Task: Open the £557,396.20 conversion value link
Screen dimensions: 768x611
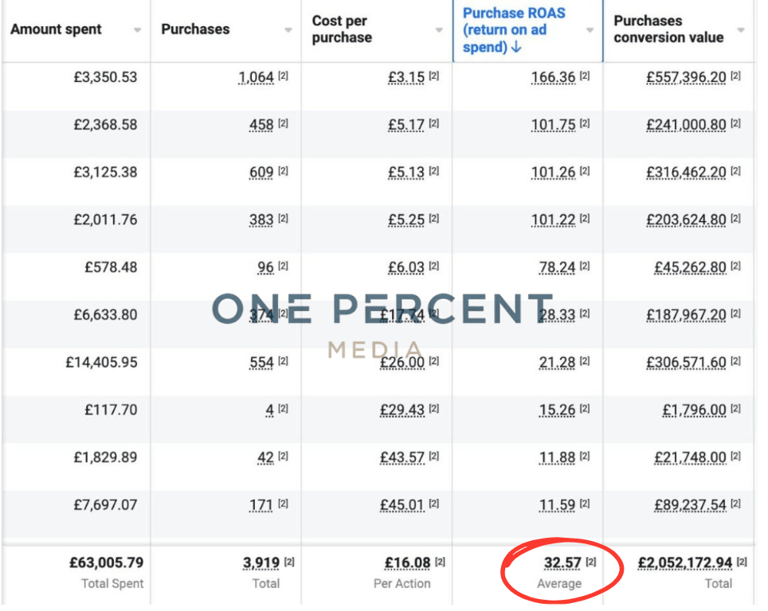Action: [x=686, y=77]
